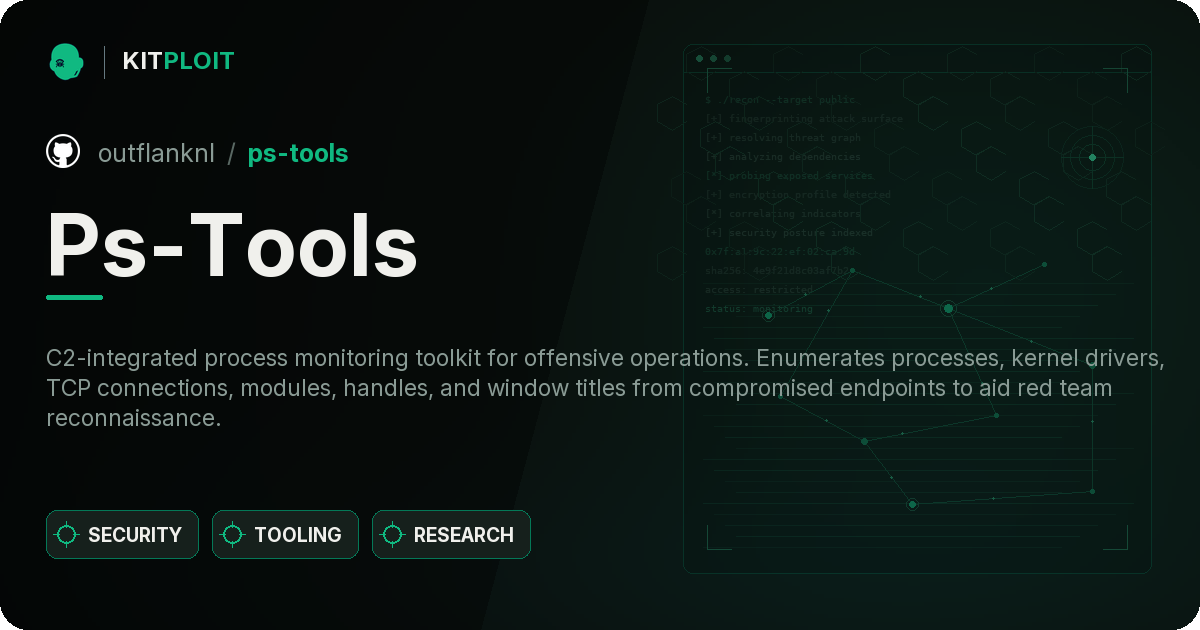Select the SECURITY tag badge

coord(122,535)
